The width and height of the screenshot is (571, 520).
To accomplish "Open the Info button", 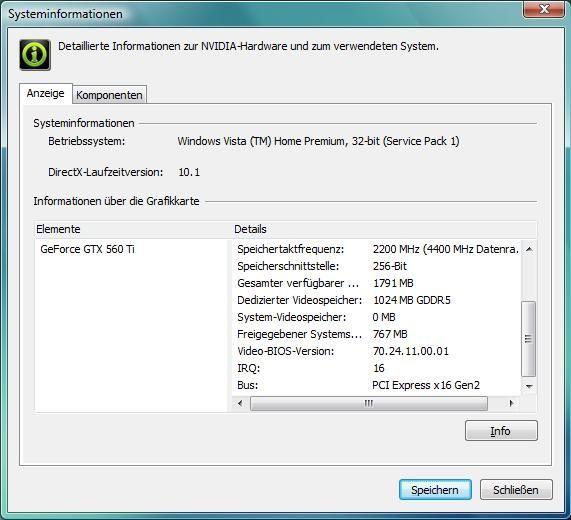I will pyautogui.click(x=501, y=431).
